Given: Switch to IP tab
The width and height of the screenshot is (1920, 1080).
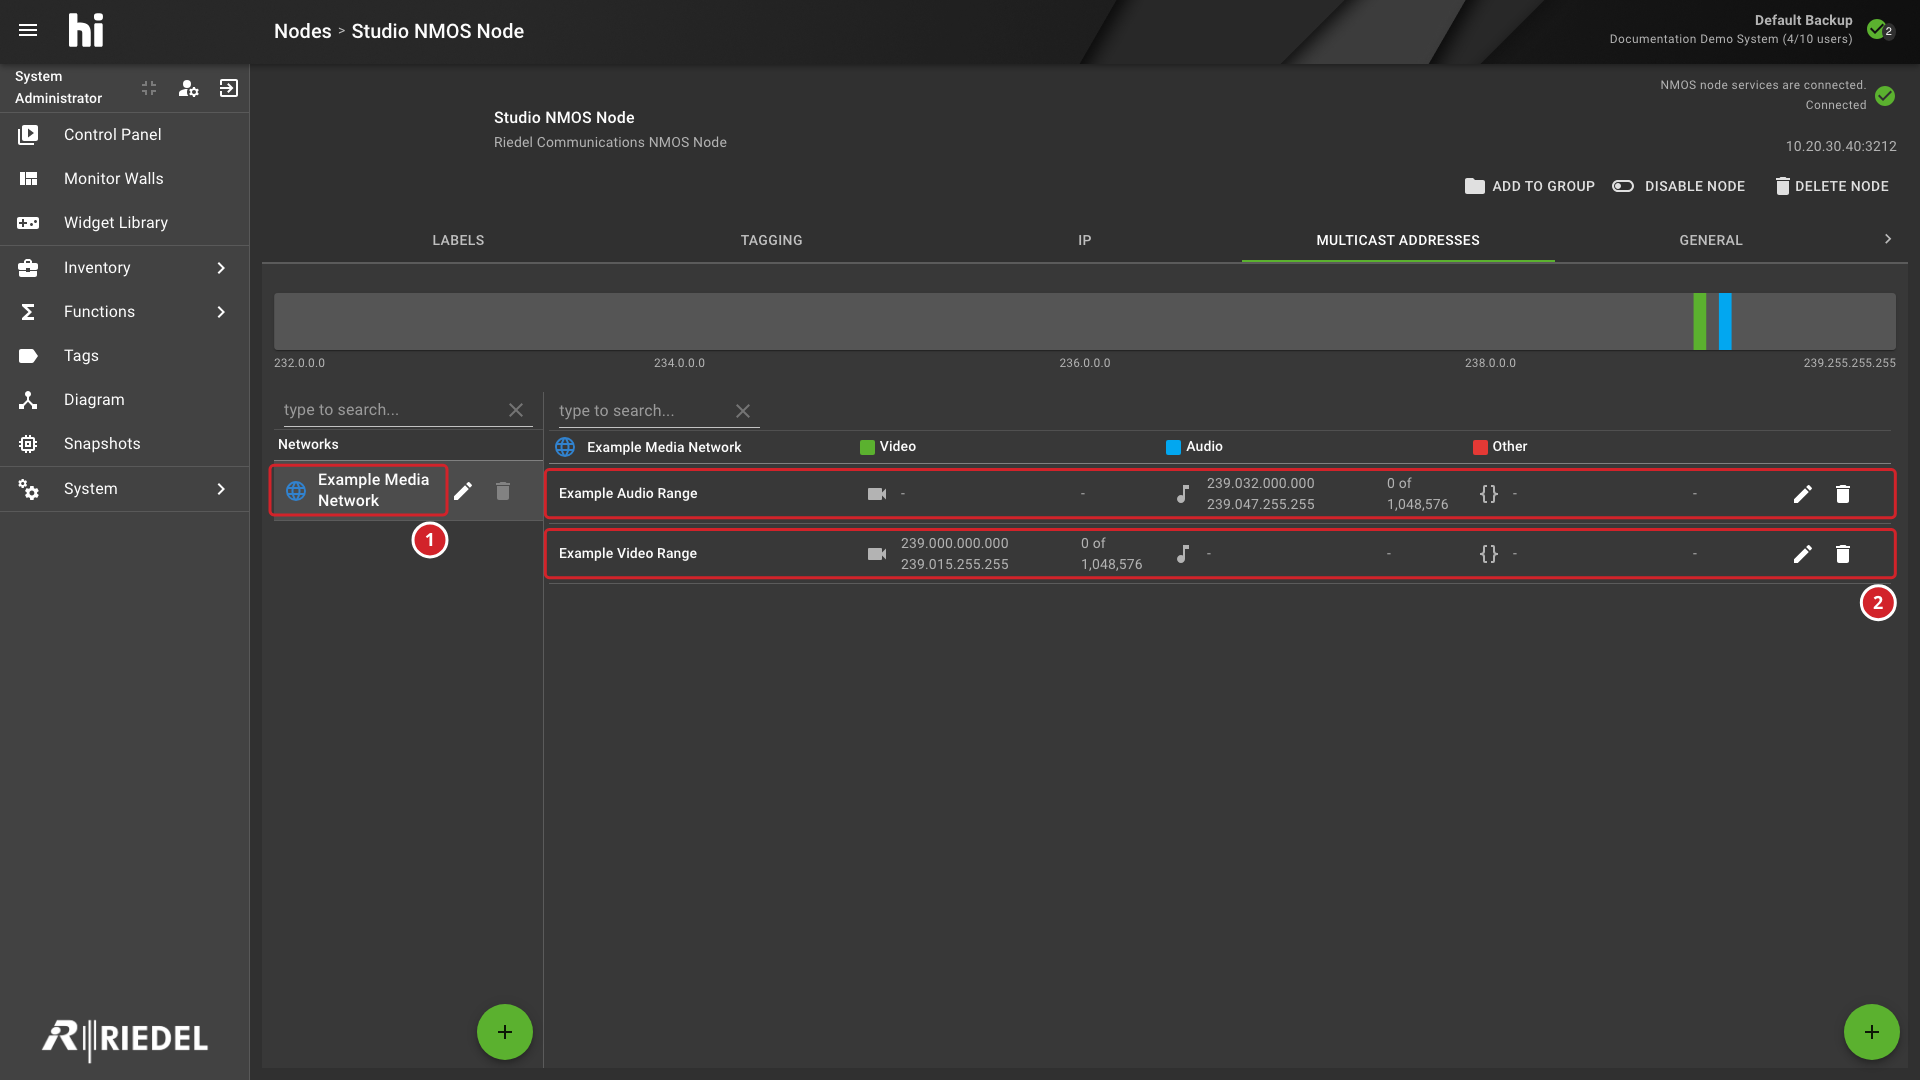Looking at the screenshot, I should [1084, 240].
